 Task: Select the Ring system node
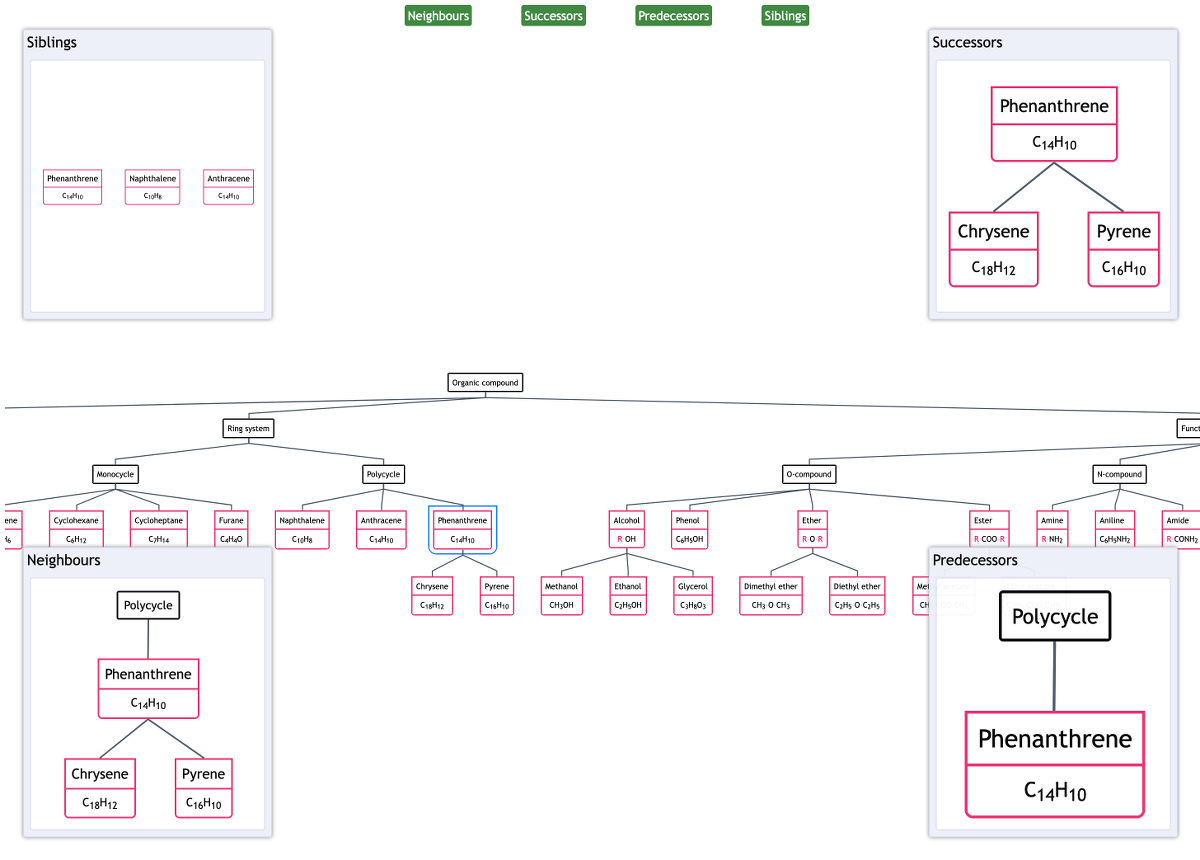(x=248, y=428)
